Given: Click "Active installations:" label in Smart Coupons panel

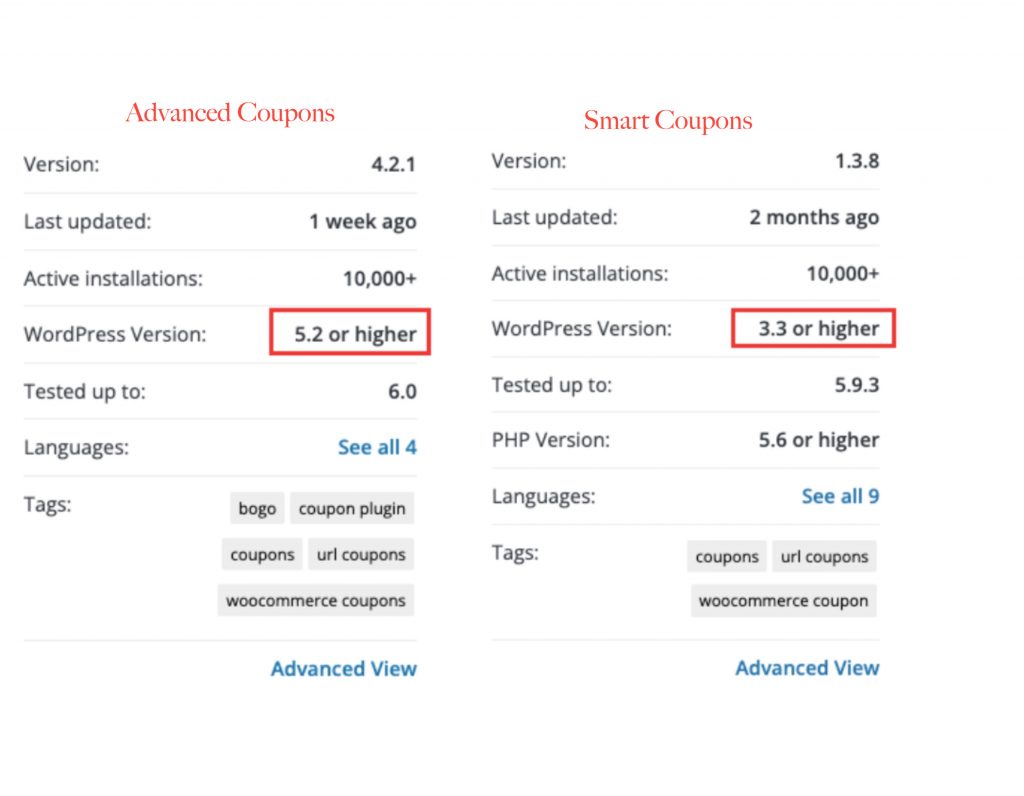Looking at the screenshot, I should pos(580,274).
